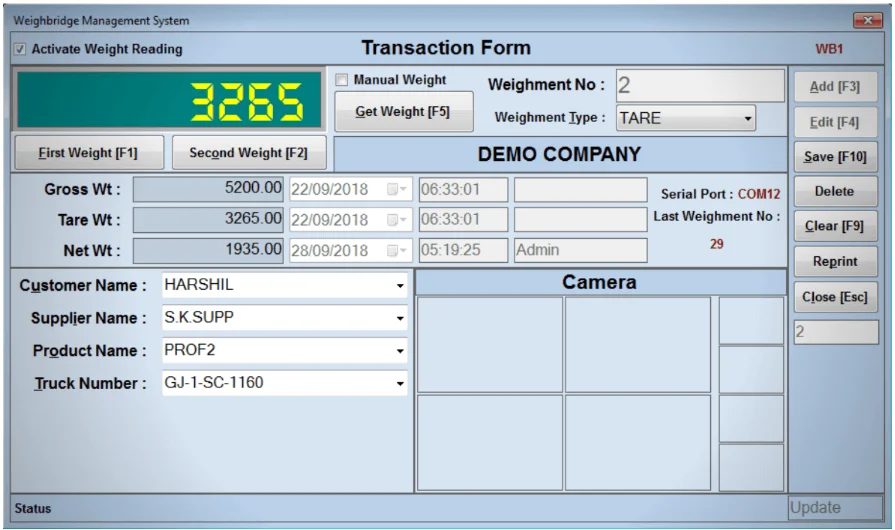Open the Gross Wt date picker calendar
Viewport: 895px width, 530px height.
[397, 189]
